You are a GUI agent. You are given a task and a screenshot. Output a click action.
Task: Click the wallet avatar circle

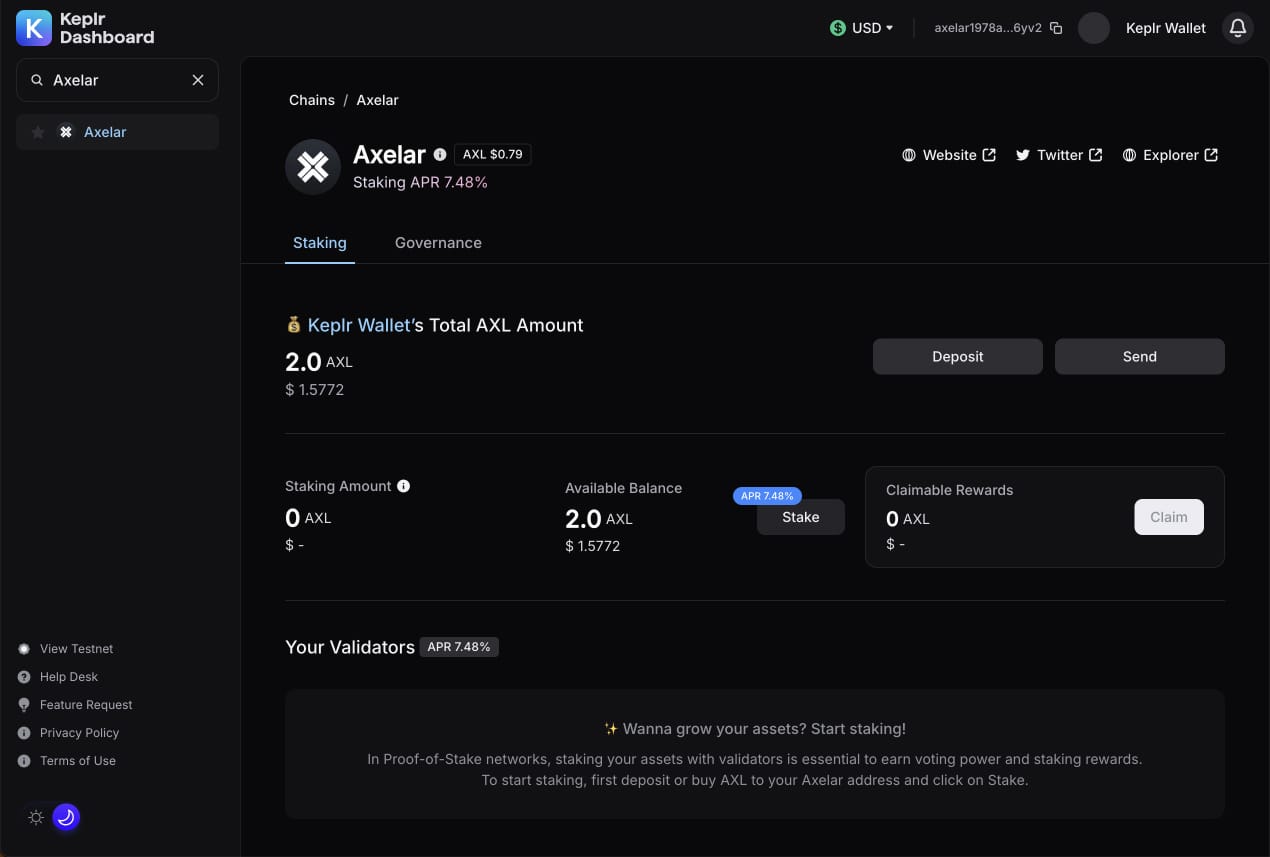[x=1094, y=28]
